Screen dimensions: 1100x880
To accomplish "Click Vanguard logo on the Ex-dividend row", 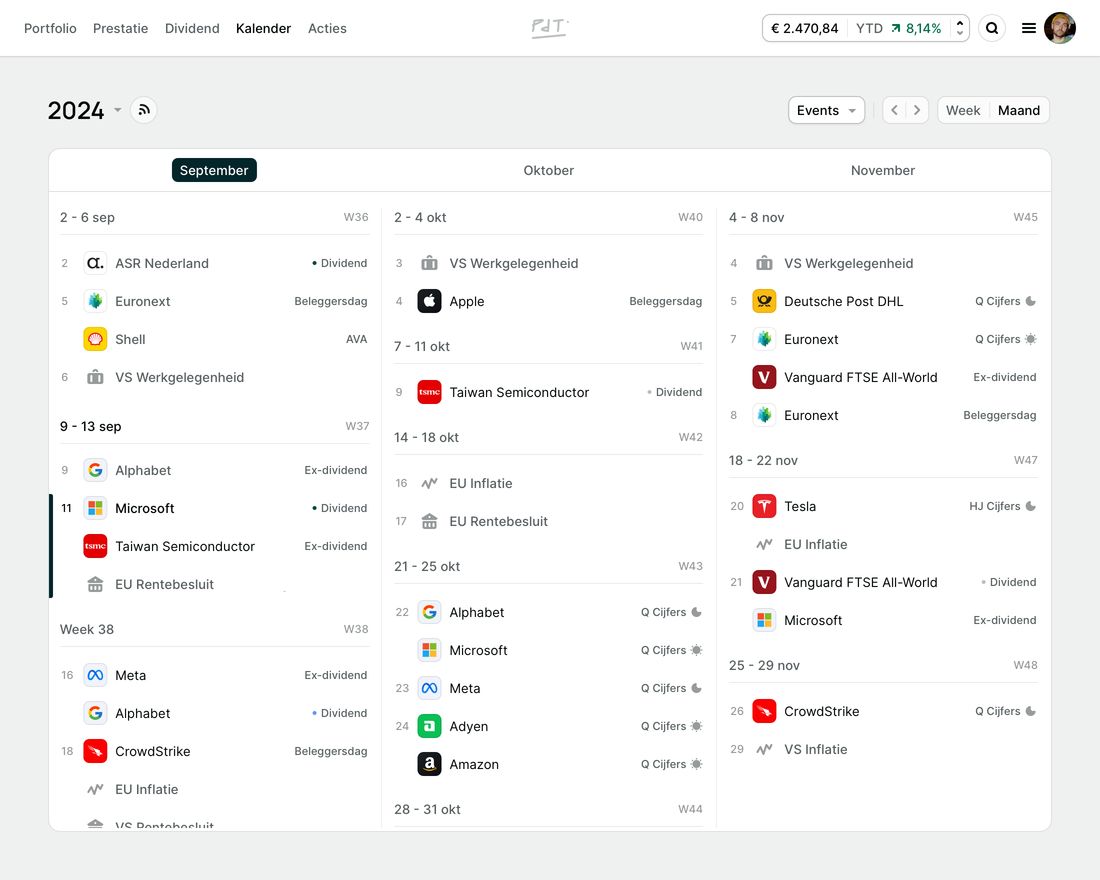I will 764,377.
